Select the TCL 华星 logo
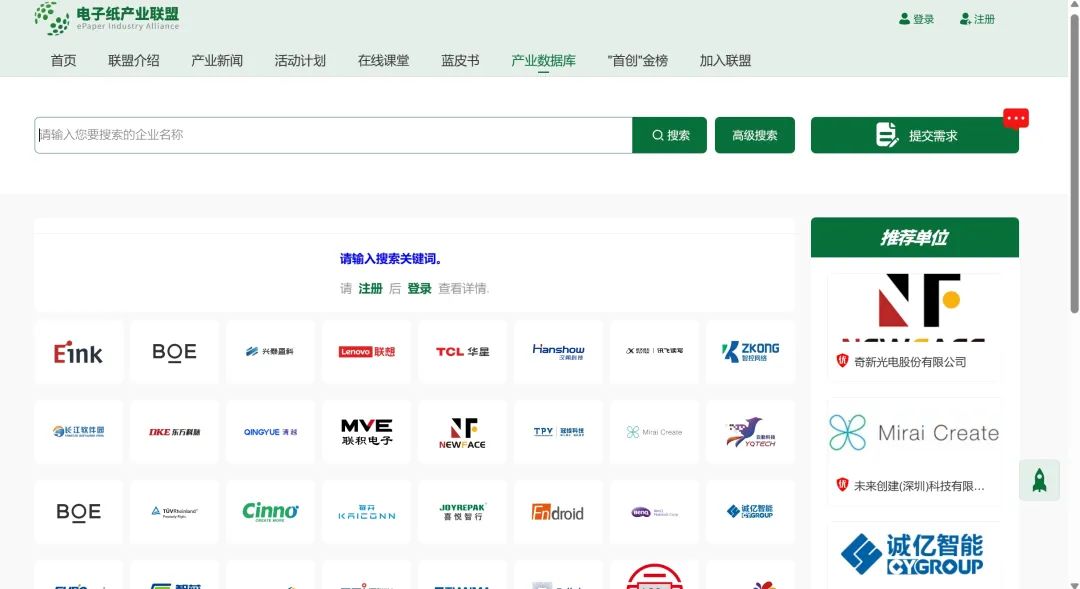 (462, 351)
